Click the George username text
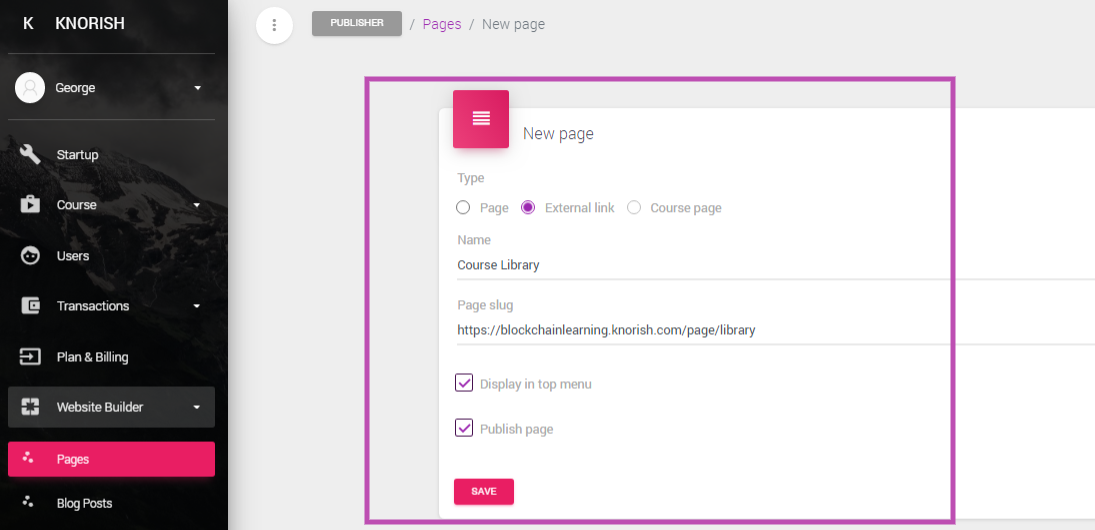Viewport: 1095px width, 530px height. [75, 88]
